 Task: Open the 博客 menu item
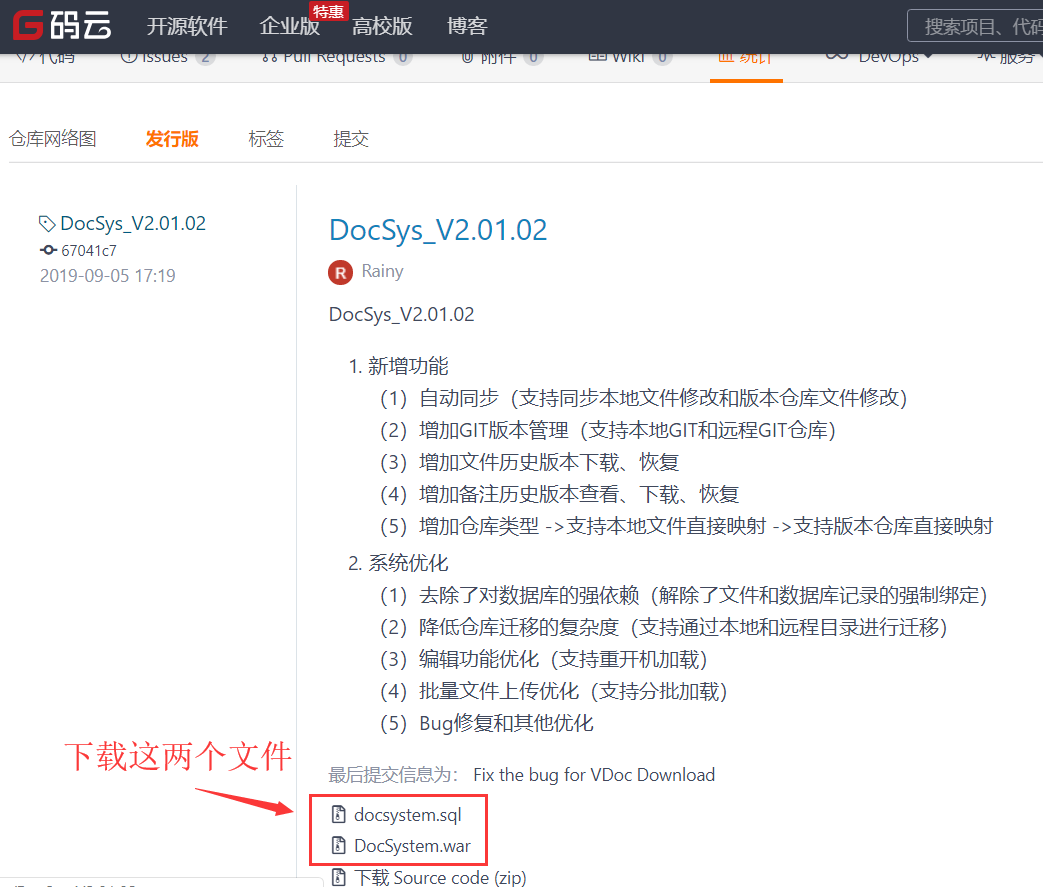[x=467, y=26]
